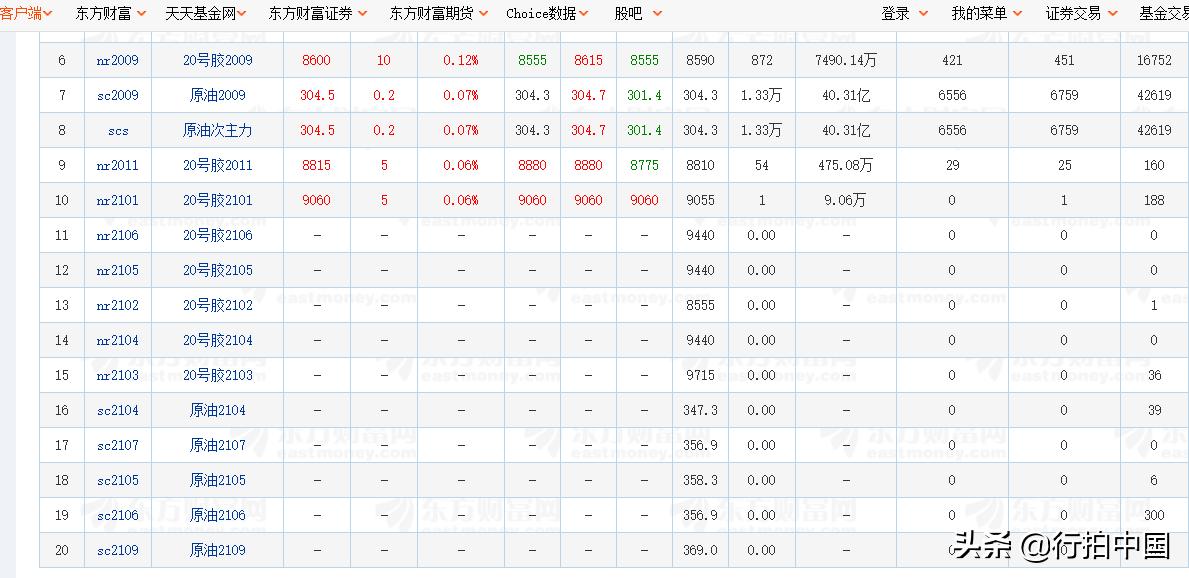Viewport: 1189px width, 578px height.
Task: Open the nr2101 code link
Action: (x=118, y=200)
